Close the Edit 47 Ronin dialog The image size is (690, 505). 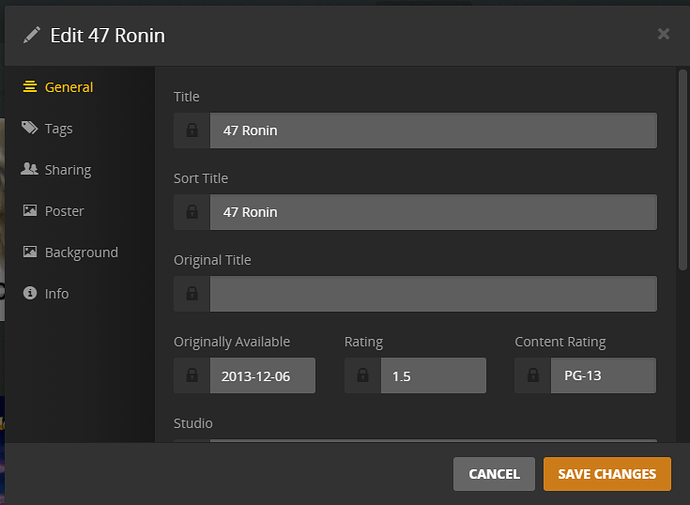[x=663, y=34]
